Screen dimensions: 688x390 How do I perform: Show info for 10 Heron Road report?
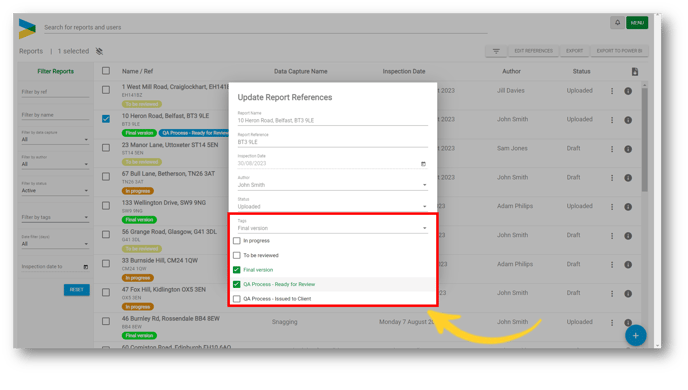[628, 120]
